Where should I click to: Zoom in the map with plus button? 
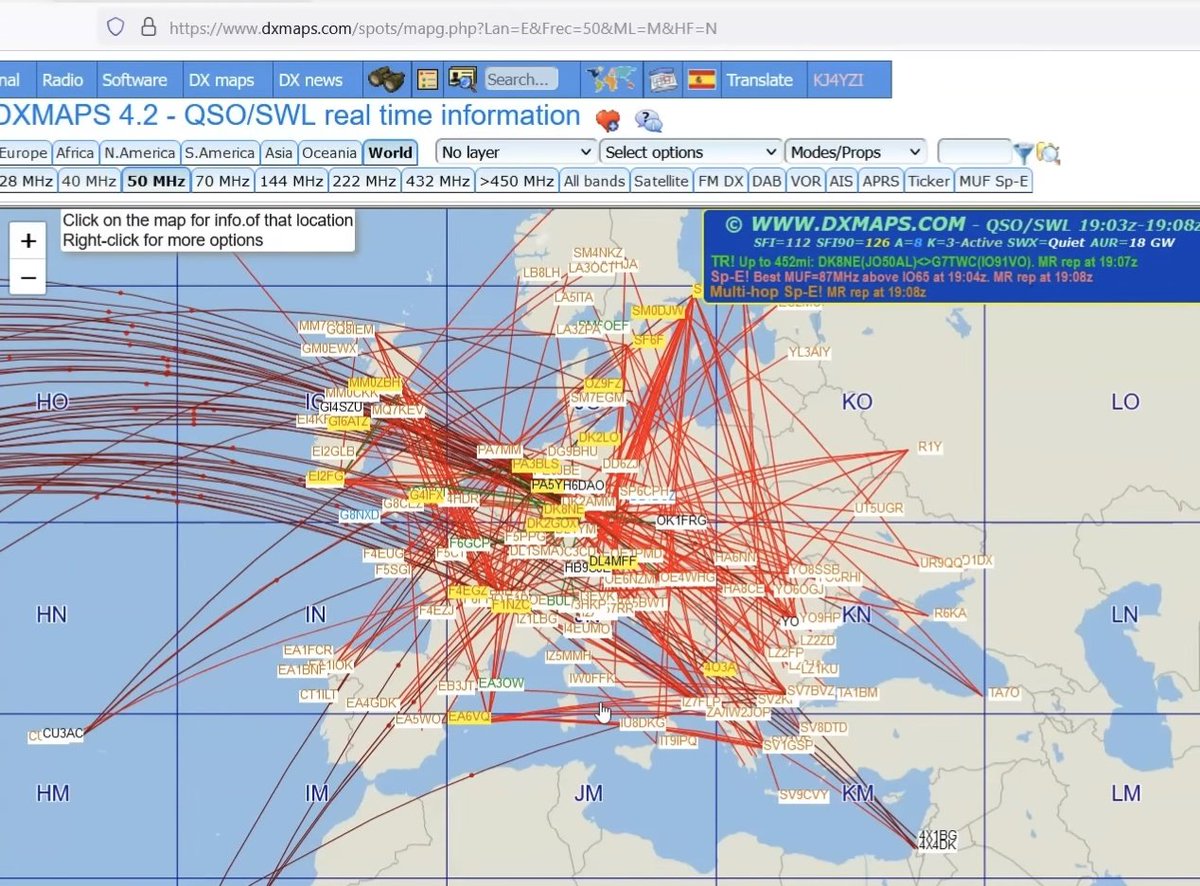click(28, 241)
